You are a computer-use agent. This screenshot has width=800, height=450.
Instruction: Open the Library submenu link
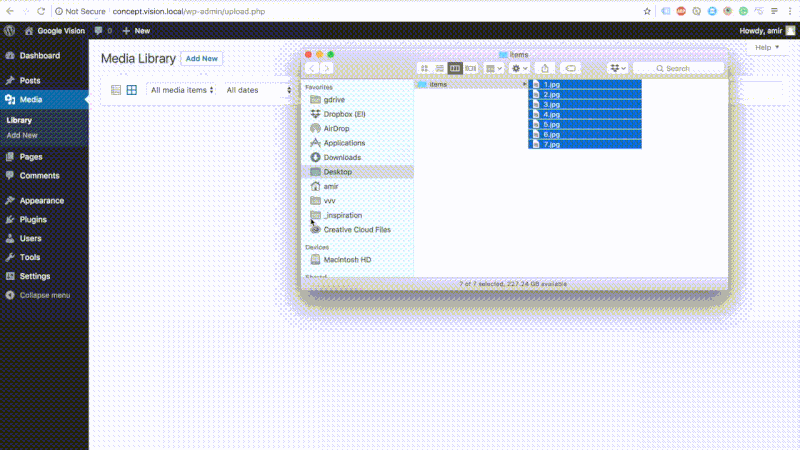19,120
